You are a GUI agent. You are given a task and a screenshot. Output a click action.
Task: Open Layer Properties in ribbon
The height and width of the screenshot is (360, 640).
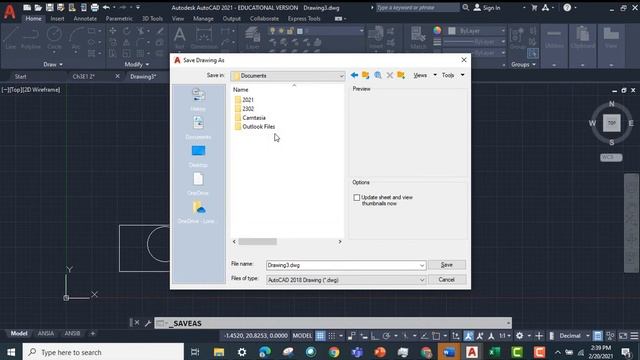(x=253, y=38)
